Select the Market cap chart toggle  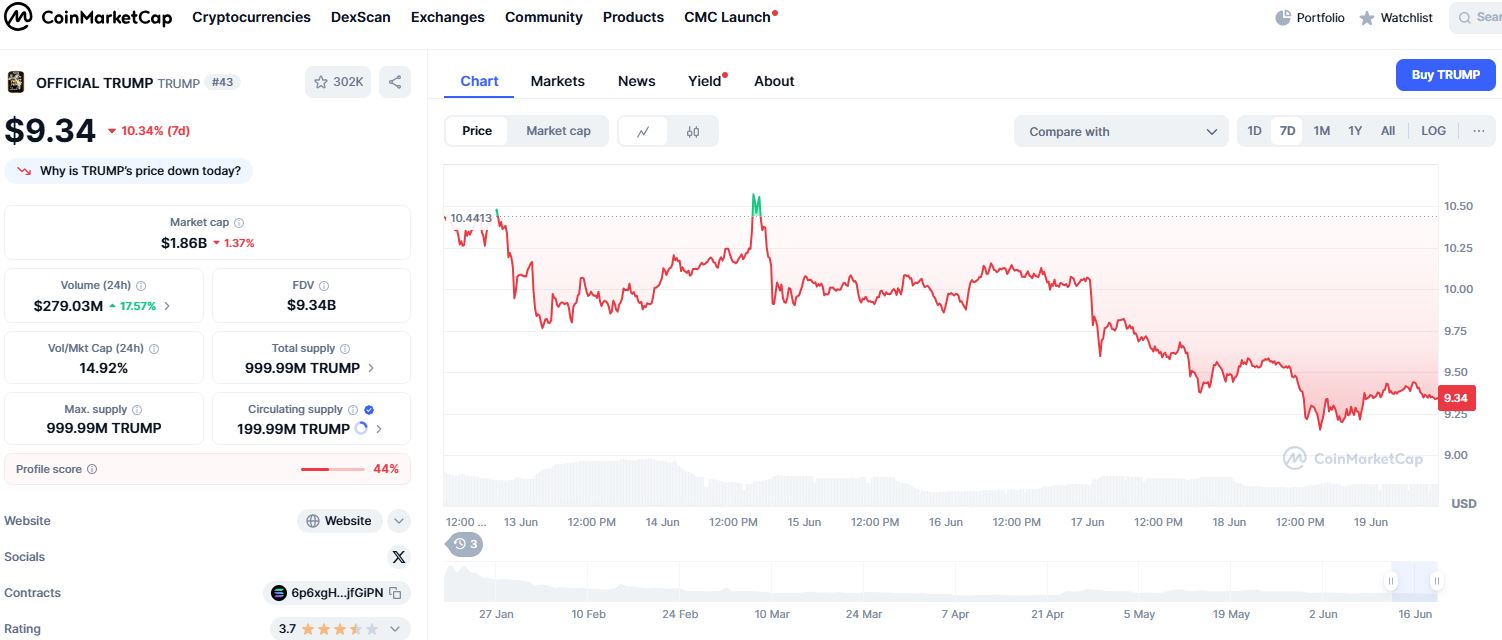[x=558, y=131]
